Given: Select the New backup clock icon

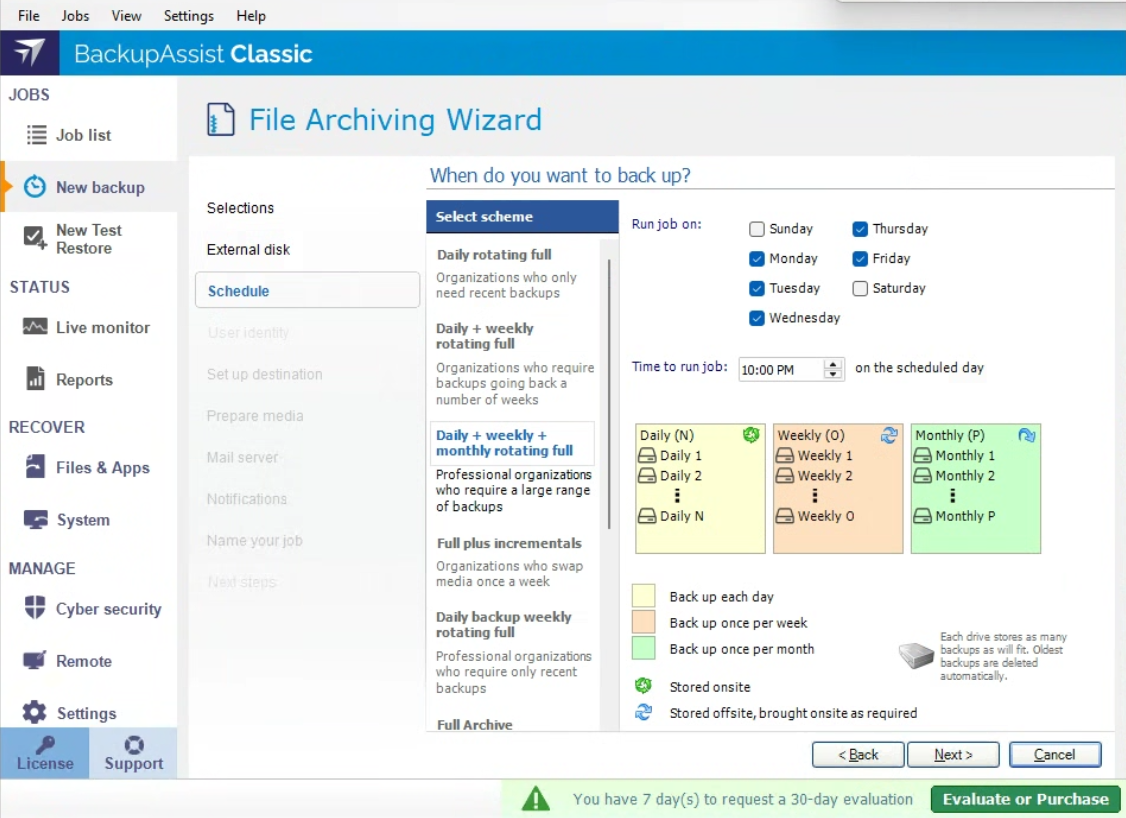Looking at the screenshot, I should pos(35,187).
